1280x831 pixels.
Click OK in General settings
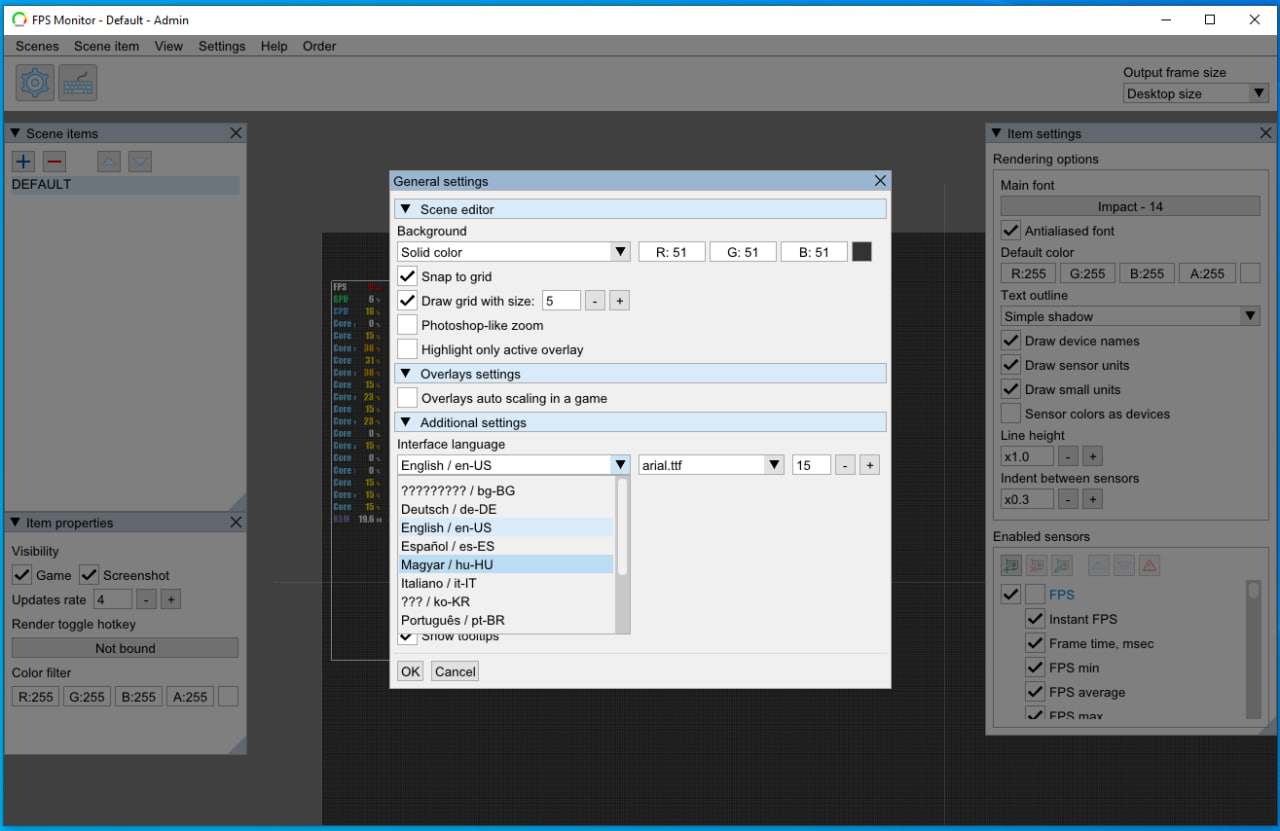click(410, 671)
